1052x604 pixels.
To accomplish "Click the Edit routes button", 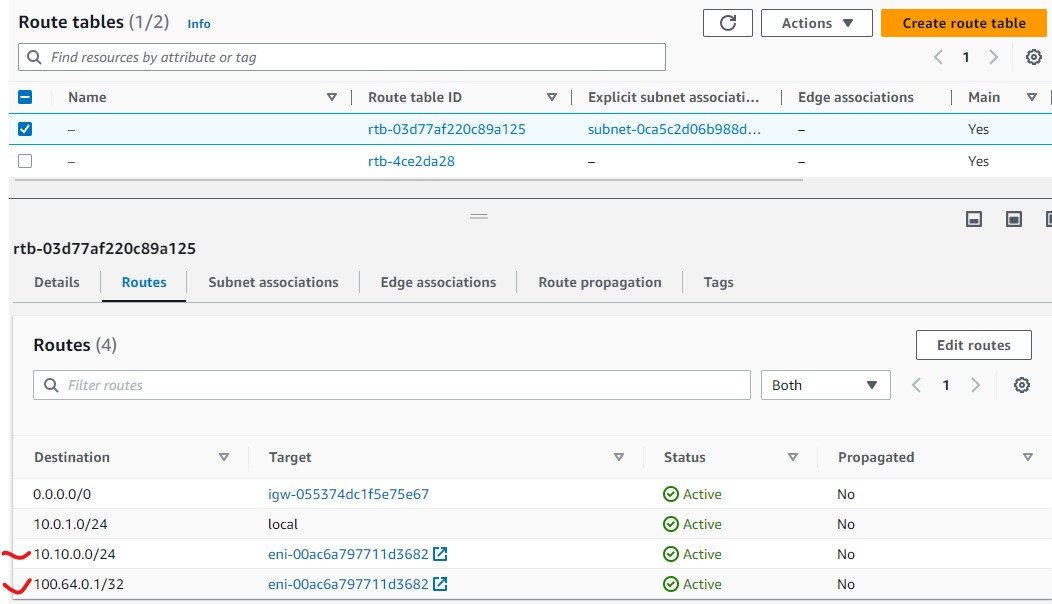I will click(973, 345).
